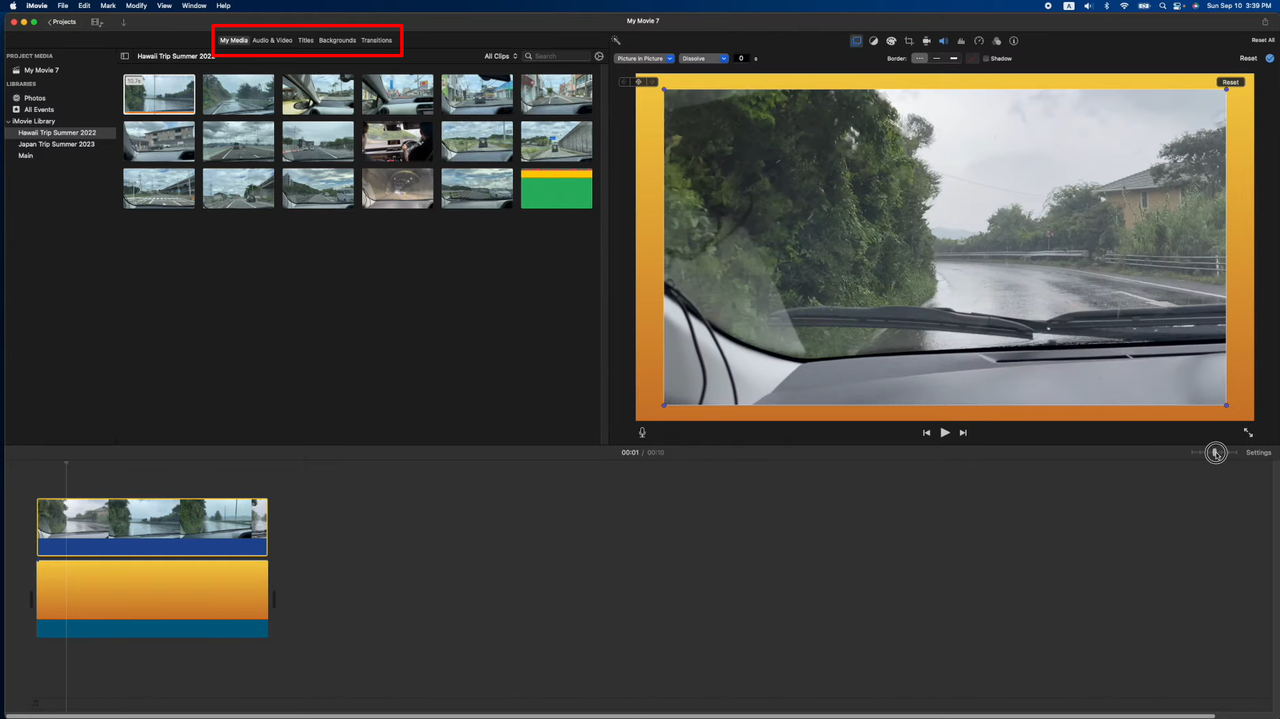Collapse the iMovie Library tree
The image size is (1280, 719).
point(8,121)
